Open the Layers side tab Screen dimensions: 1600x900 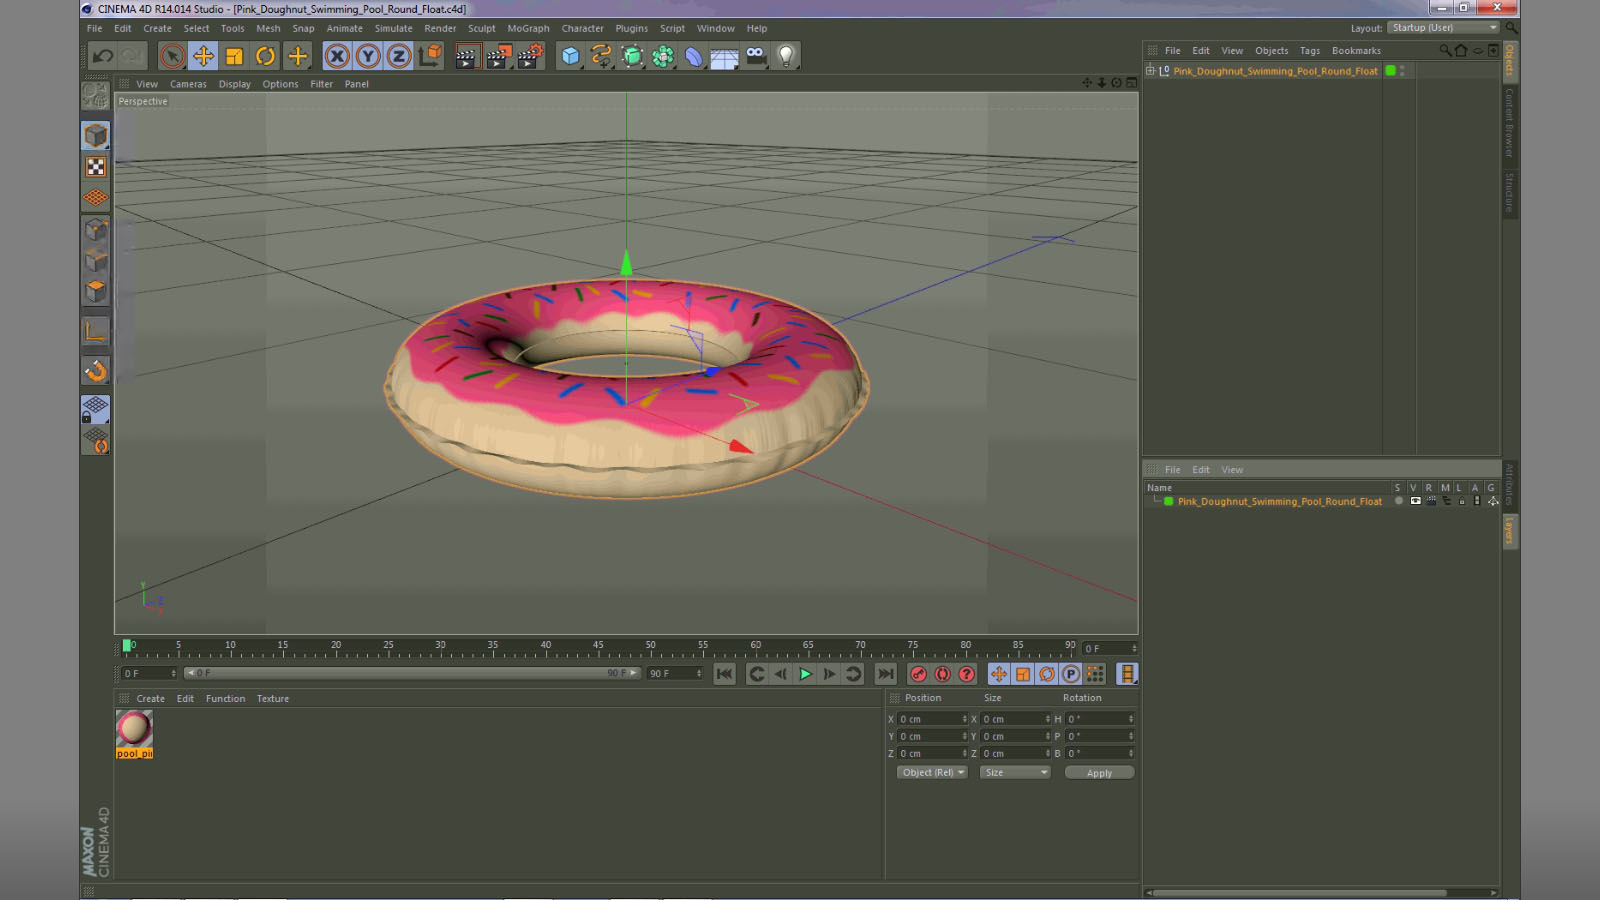1509,531
